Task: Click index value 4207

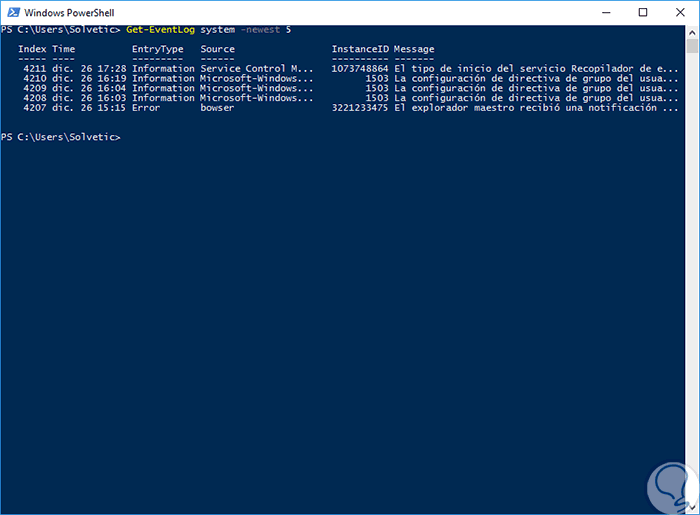Action: click(35, 108)
